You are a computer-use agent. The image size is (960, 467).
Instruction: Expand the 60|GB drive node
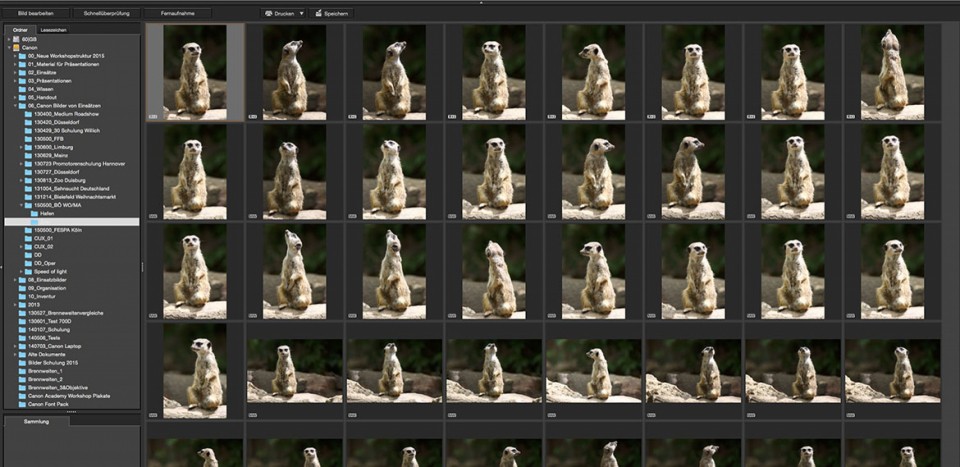click(x=9, y=39)
